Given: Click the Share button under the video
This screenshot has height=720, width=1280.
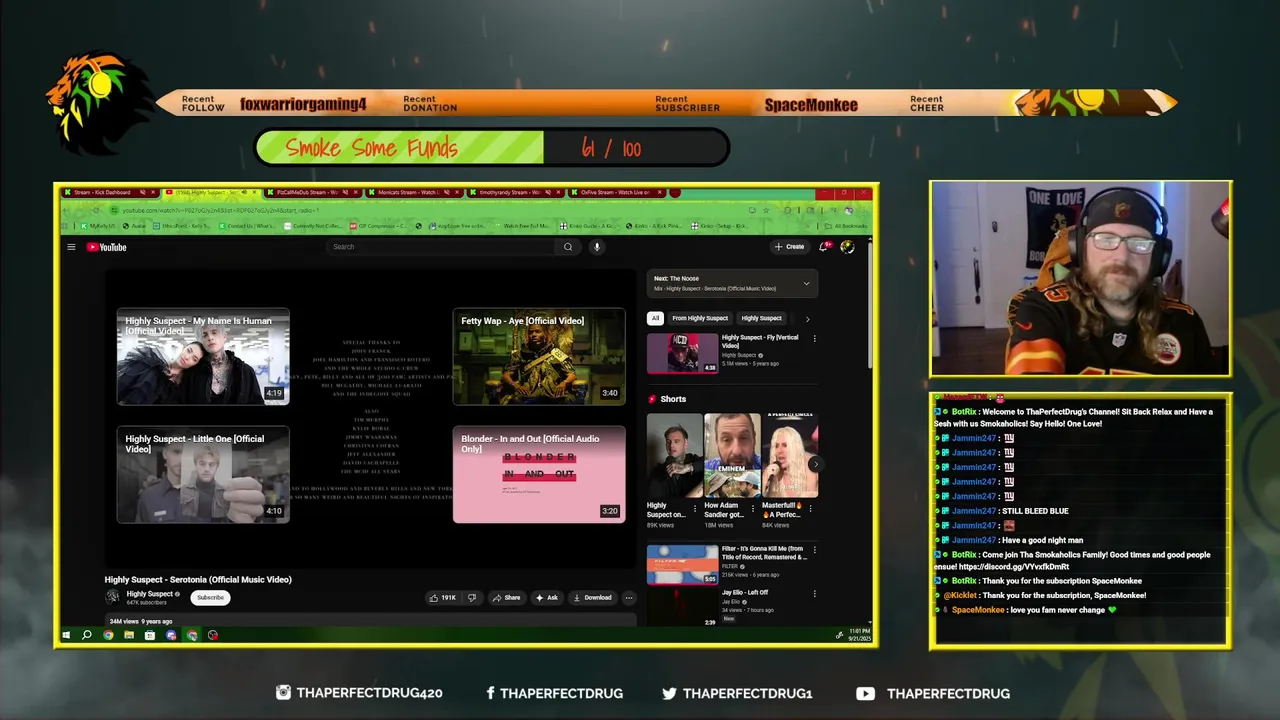Looking at the screenshot, I should click(x=506, y=598).
